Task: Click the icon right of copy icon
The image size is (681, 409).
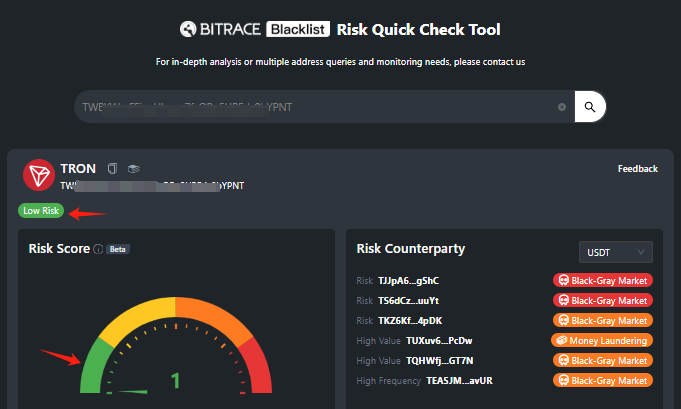Action: pos(134,168)
